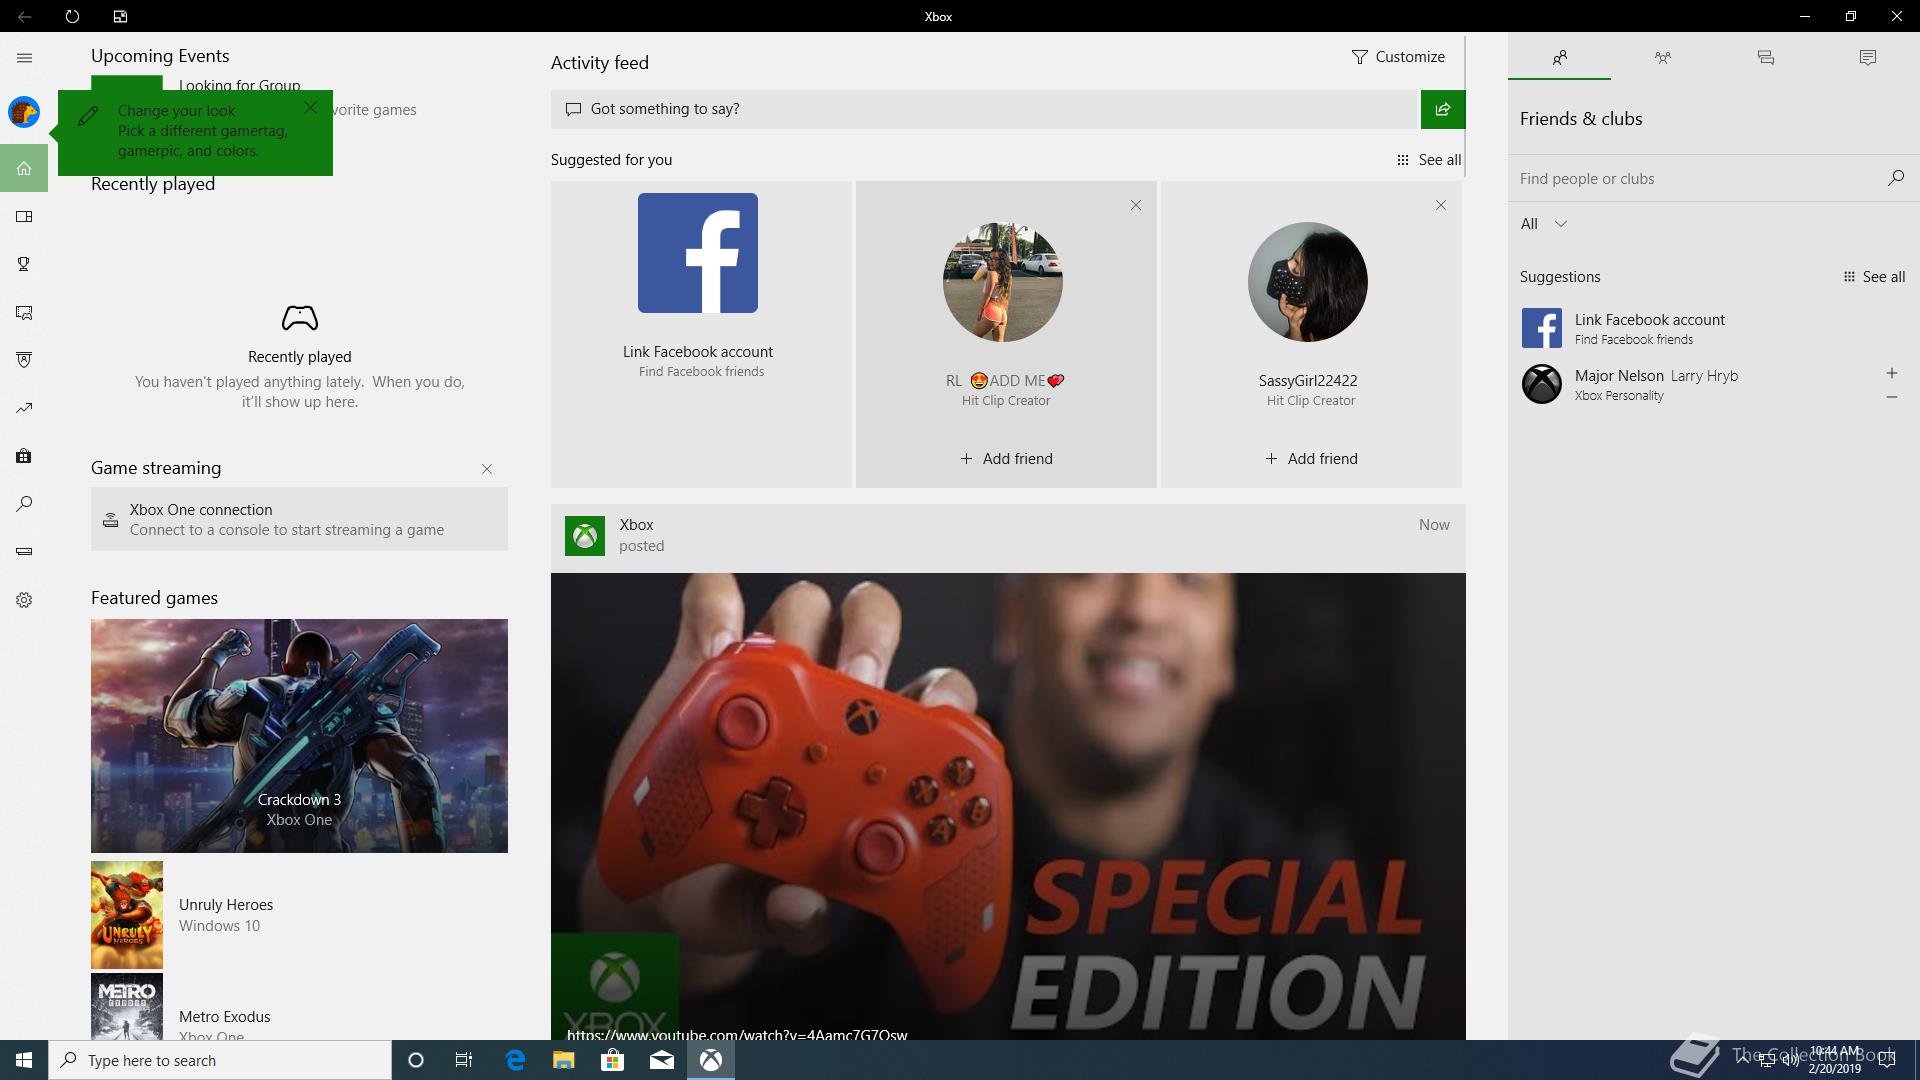Open the Clubs shield icon

24,360
